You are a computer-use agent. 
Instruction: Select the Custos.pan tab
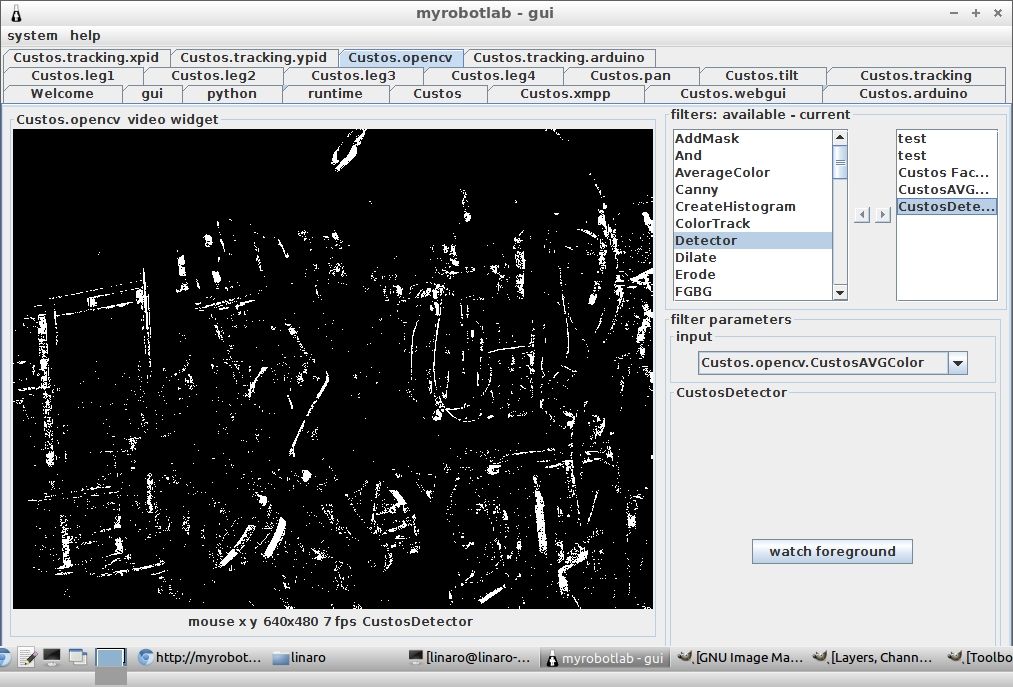click(631, 76)
